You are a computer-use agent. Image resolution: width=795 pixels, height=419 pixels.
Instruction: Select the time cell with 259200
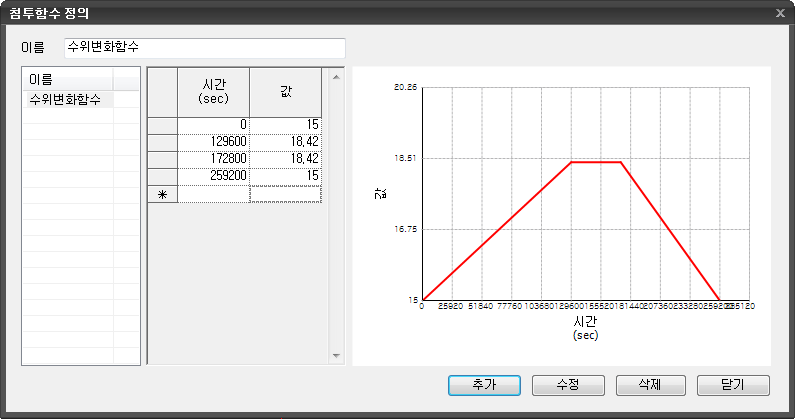tap(213, 175)
